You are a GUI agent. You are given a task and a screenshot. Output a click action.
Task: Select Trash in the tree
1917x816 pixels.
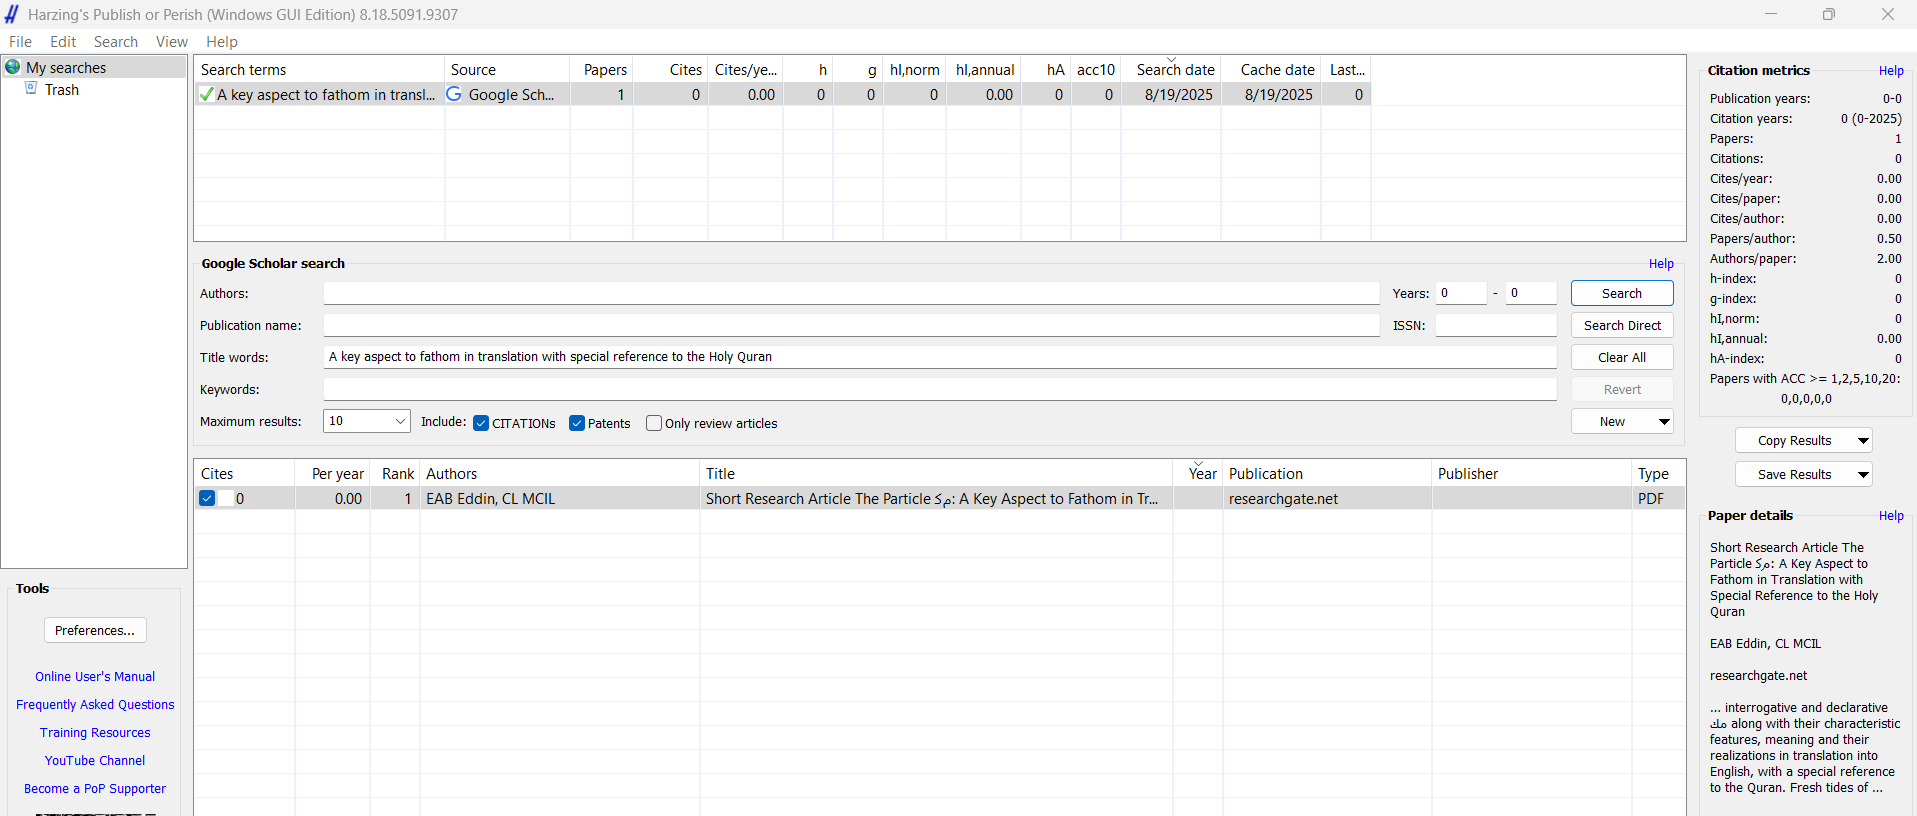click(62, 90)
